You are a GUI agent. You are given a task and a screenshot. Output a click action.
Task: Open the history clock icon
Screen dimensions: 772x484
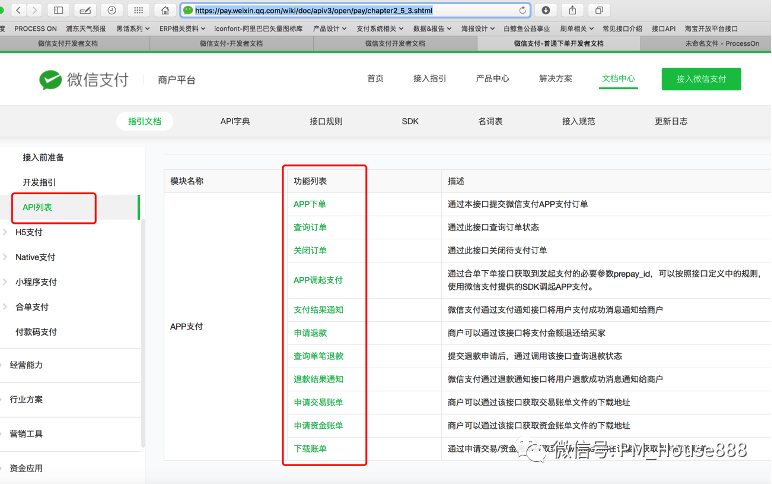coord(112,10)
